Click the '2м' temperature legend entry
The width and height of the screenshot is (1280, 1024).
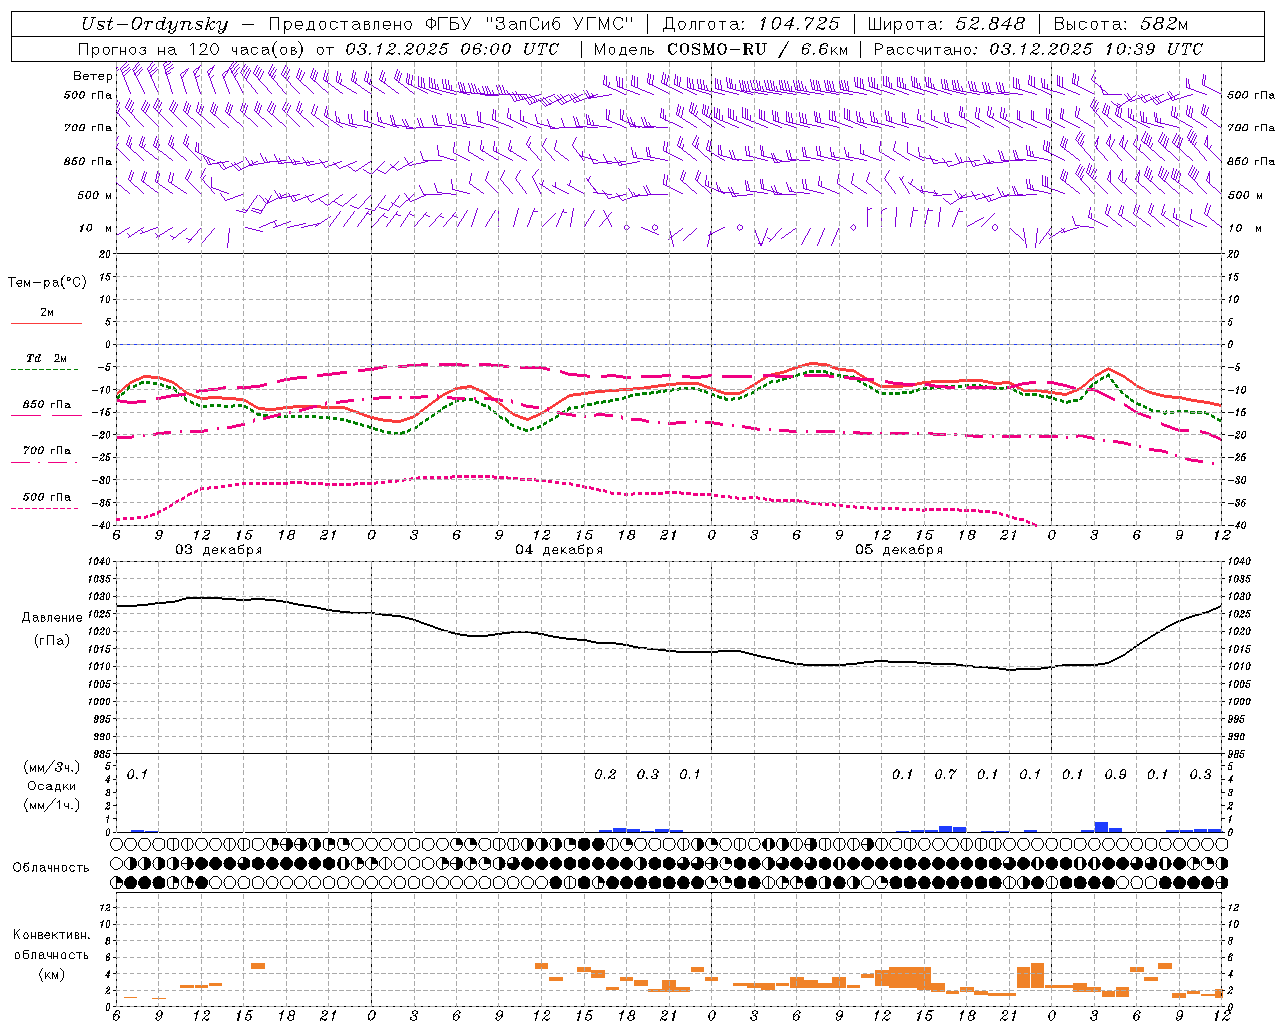pos(47,313)
